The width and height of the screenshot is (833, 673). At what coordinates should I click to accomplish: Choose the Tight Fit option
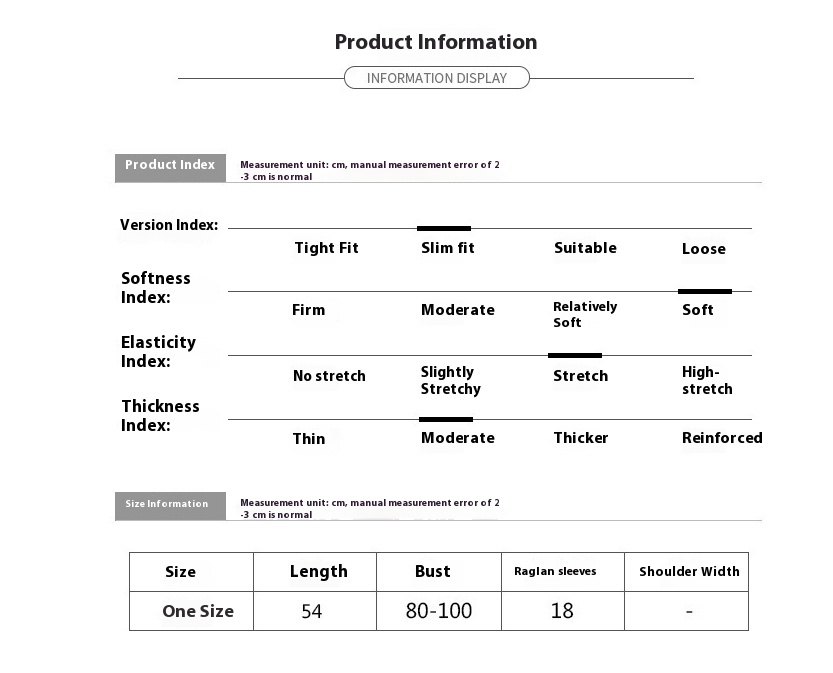pos(327,248)
